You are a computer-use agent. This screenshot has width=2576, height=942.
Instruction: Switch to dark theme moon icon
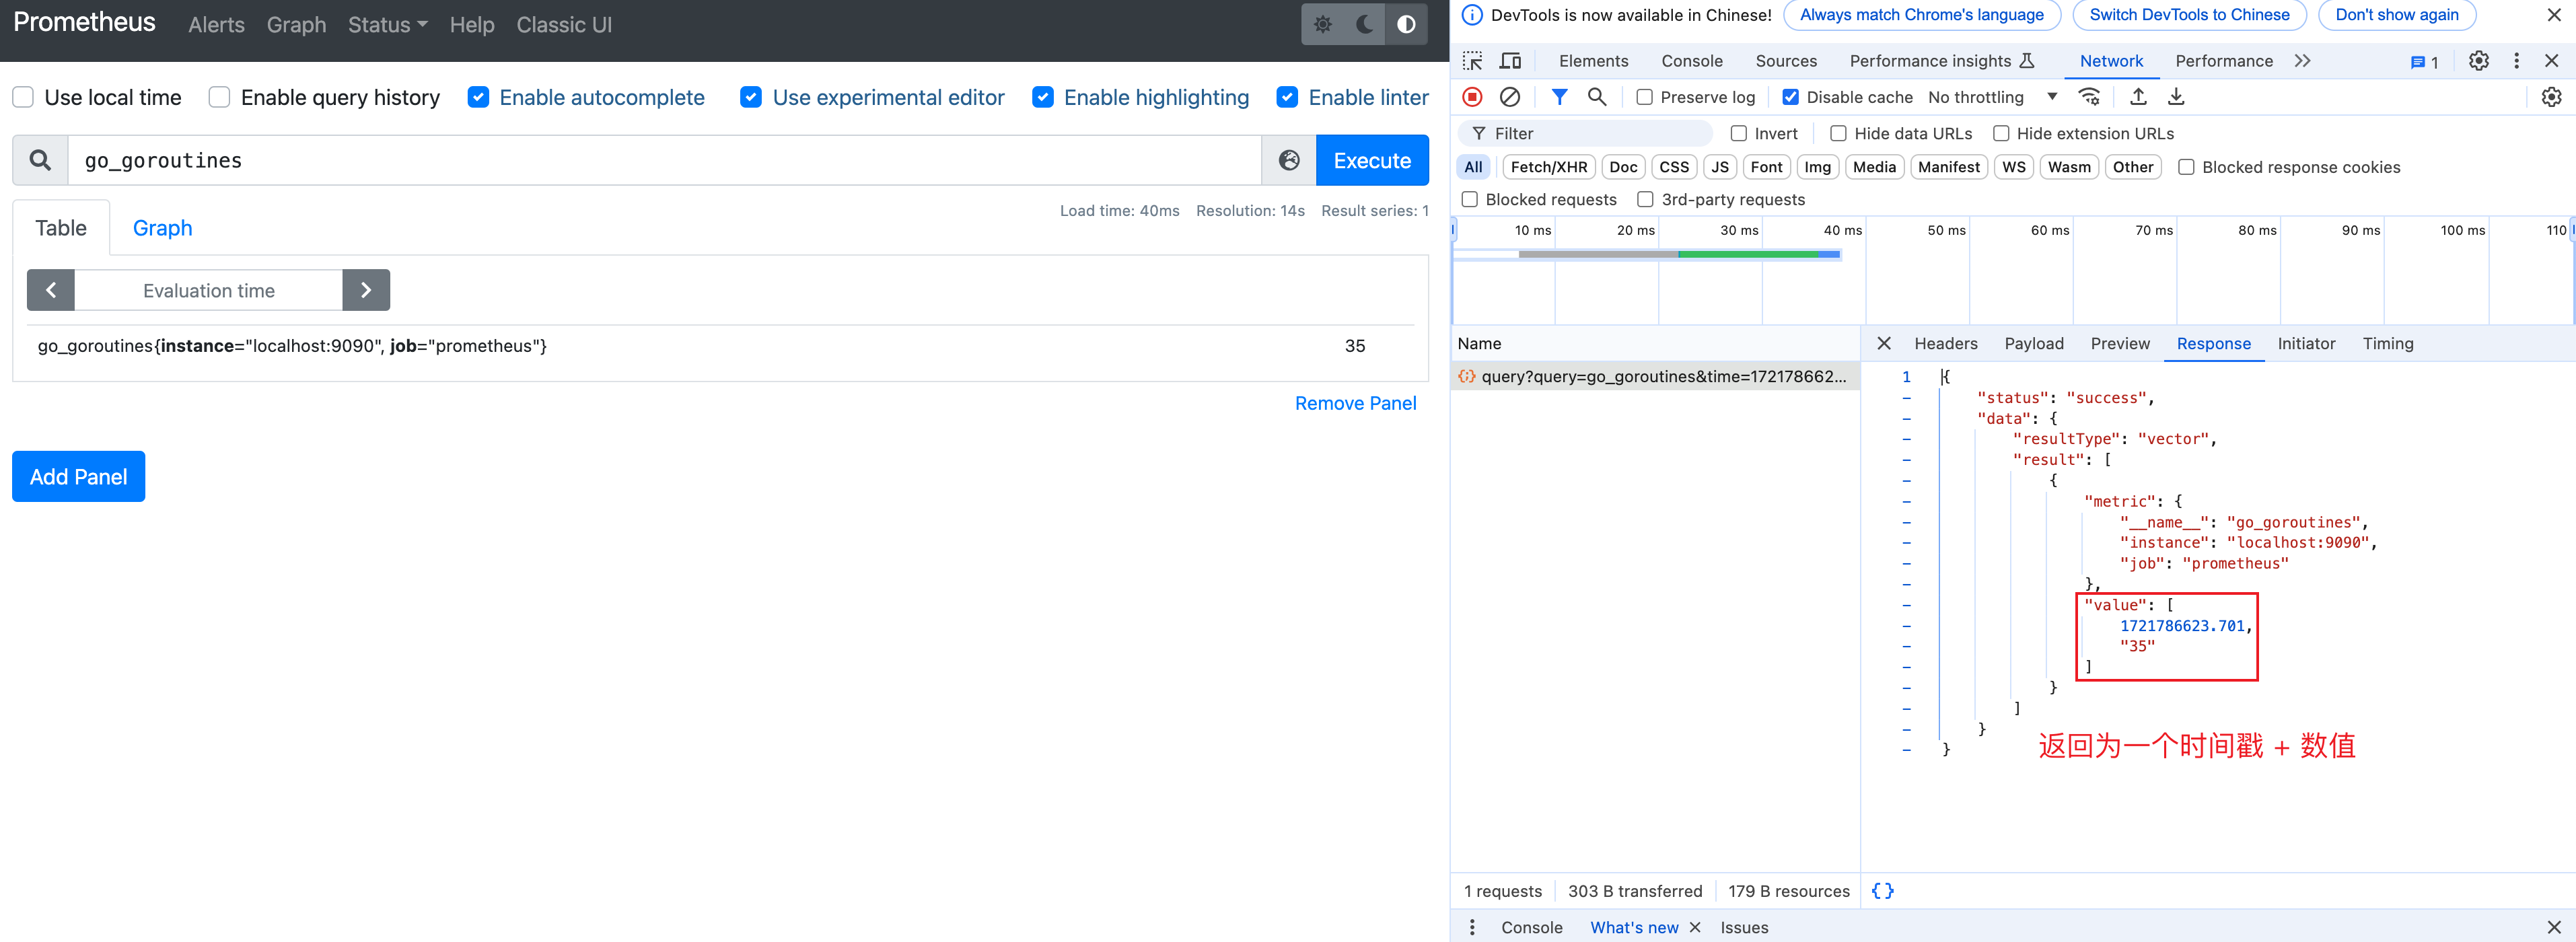(x=1364, y=24)
